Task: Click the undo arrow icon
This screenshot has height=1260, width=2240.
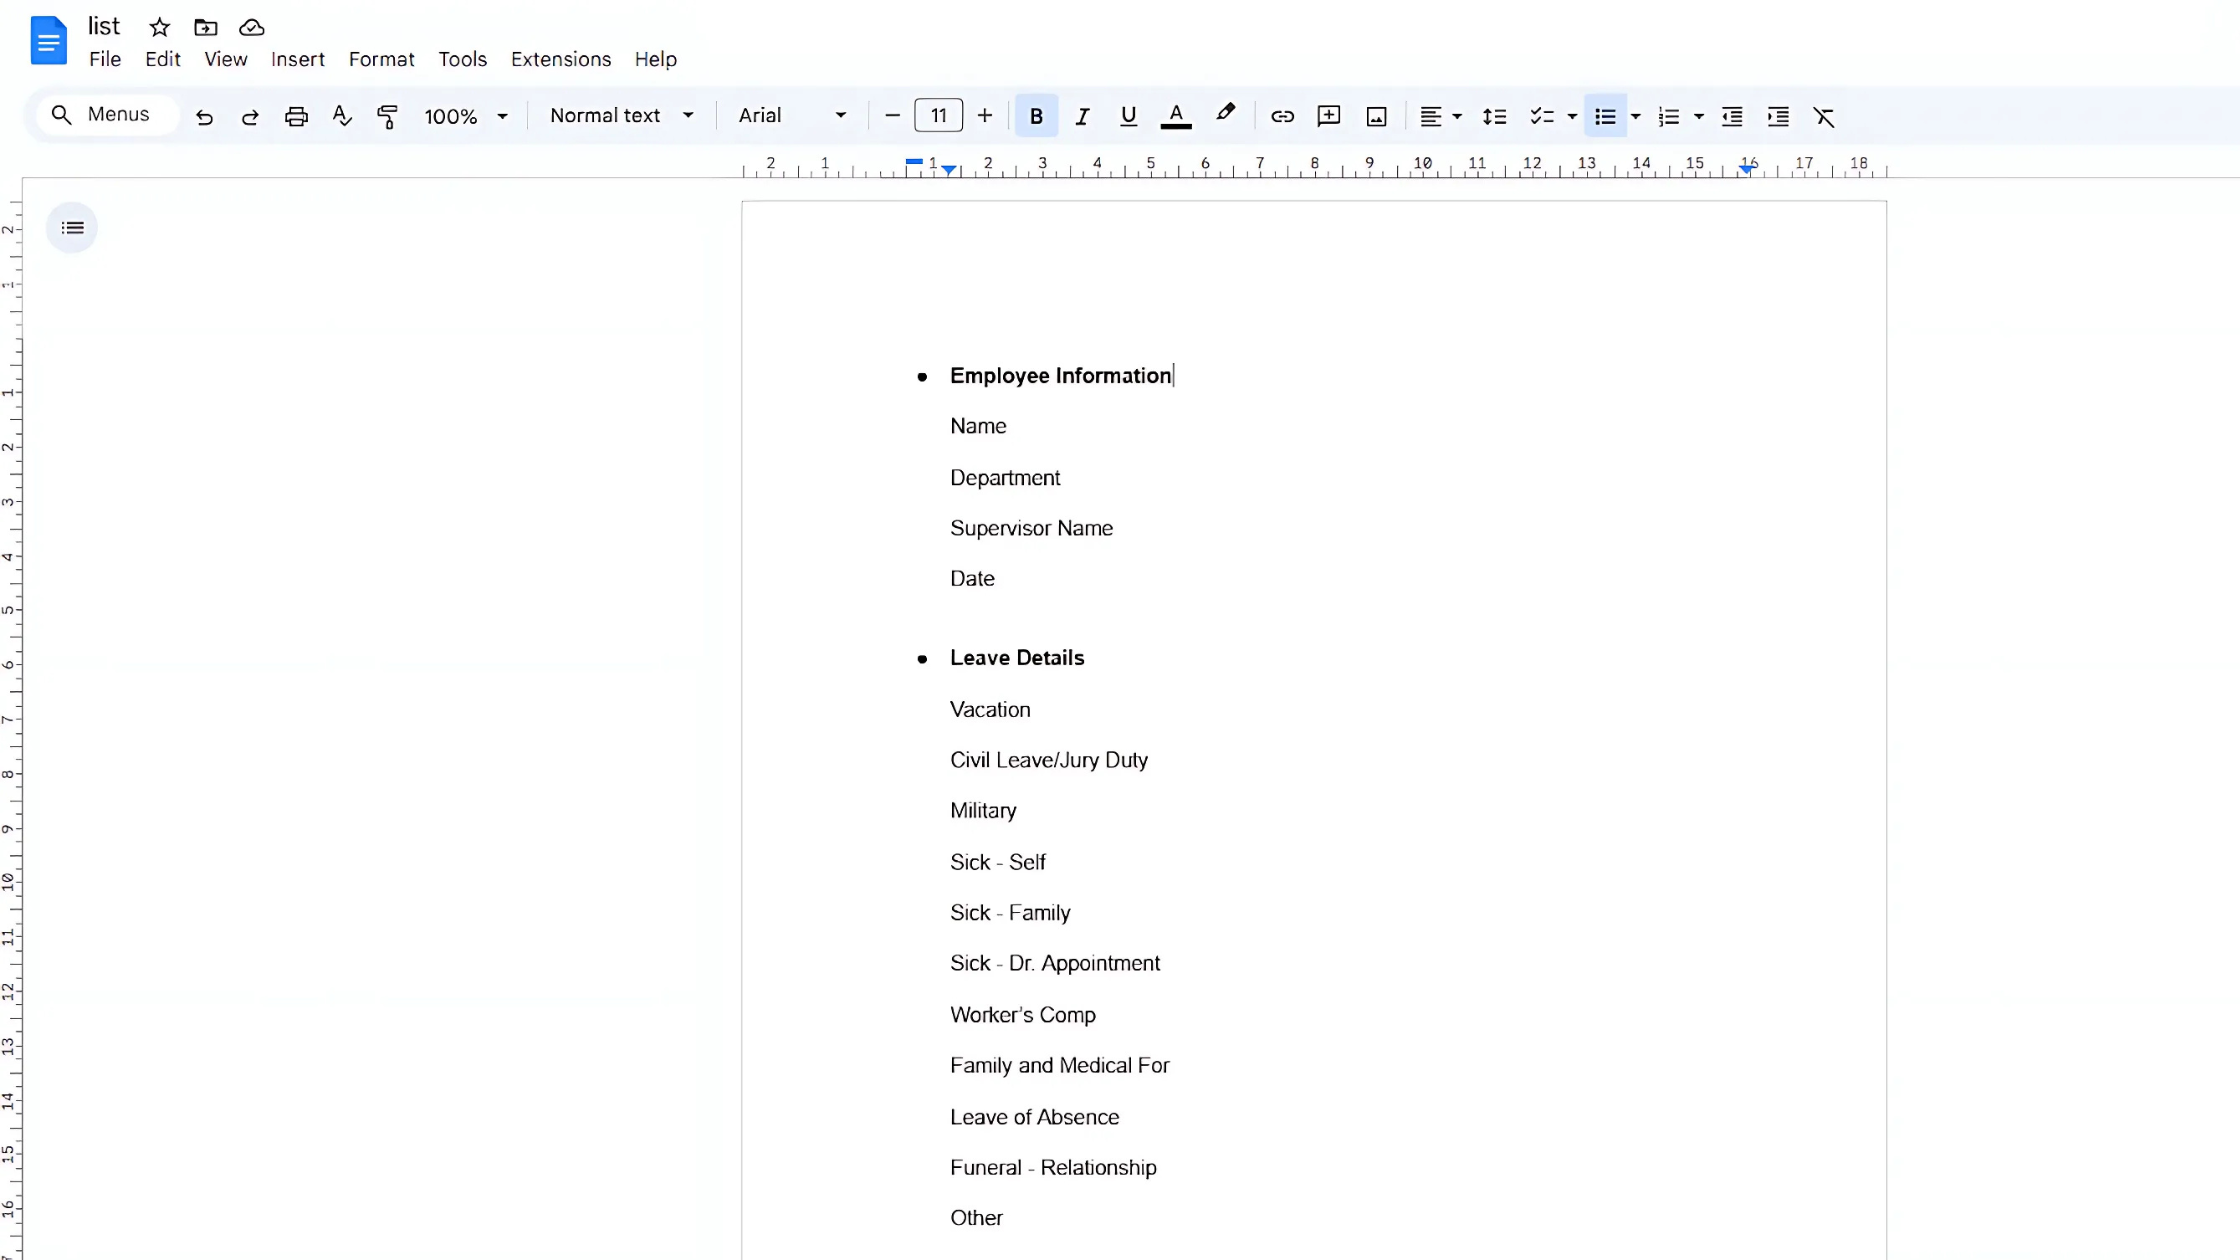Action: [204, 117]
